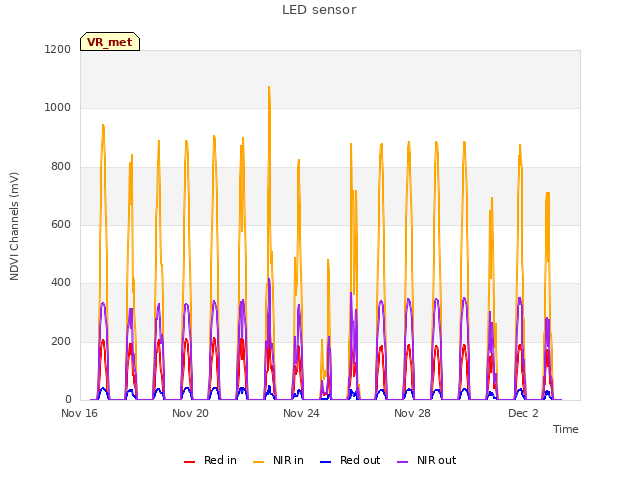Click the Nov 20 x-axis tick label
The image size is (640, 480).
(x=190, y=413)
